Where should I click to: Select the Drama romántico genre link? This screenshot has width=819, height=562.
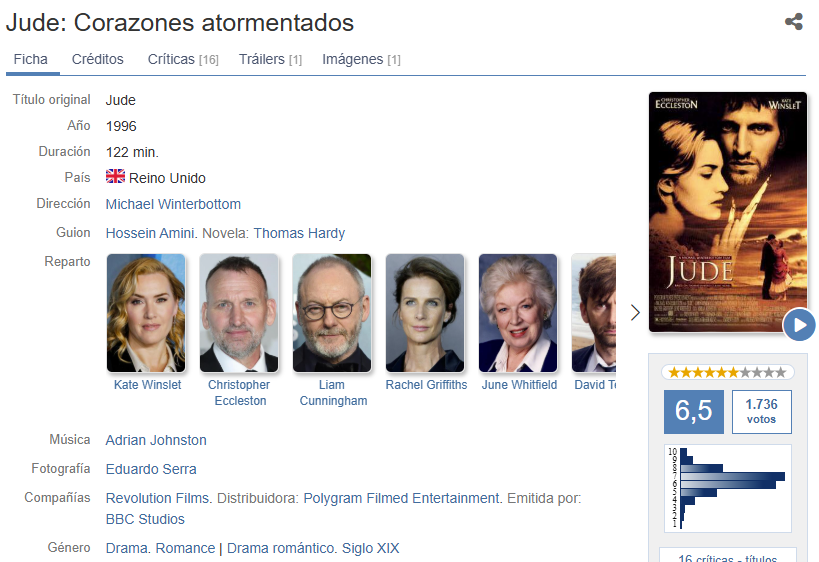coord(282,548)
